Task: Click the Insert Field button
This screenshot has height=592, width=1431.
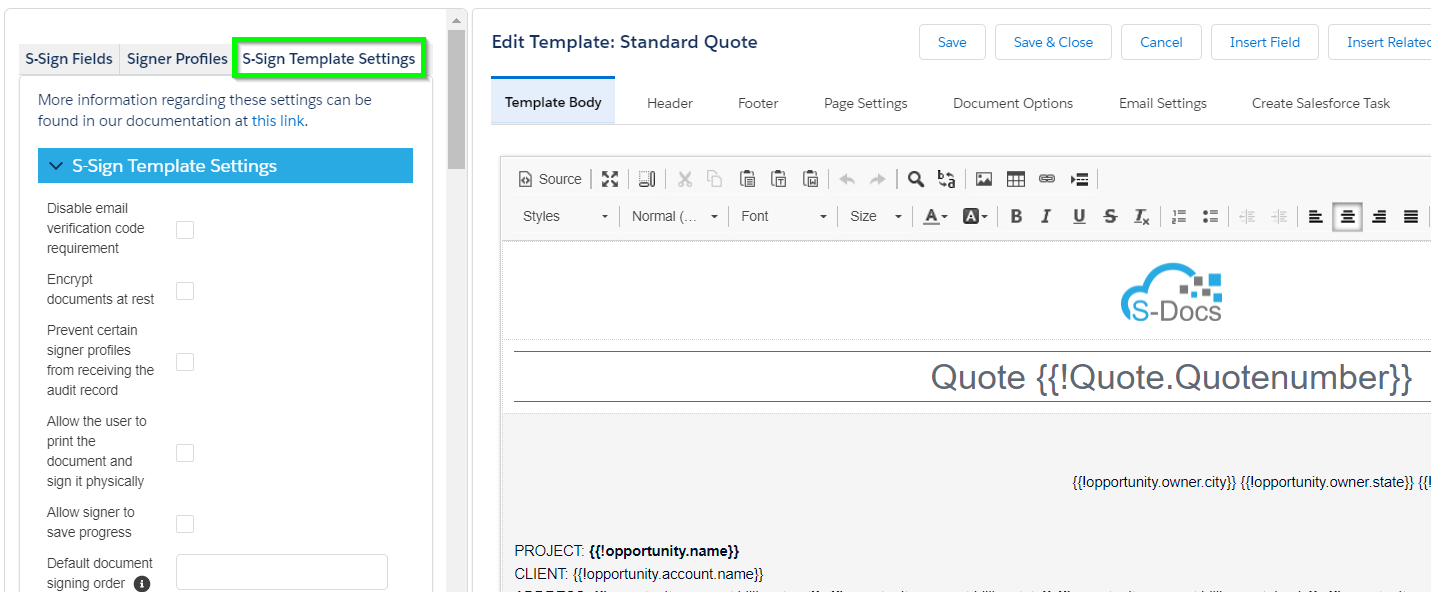Action: pyautogui.click(x=1265, y=42)
